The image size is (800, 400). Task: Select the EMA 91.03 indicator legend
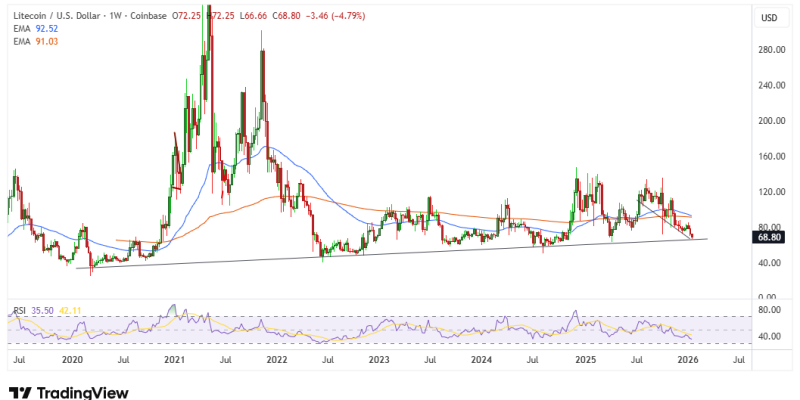pyautogui.click(x=33, y=43)
